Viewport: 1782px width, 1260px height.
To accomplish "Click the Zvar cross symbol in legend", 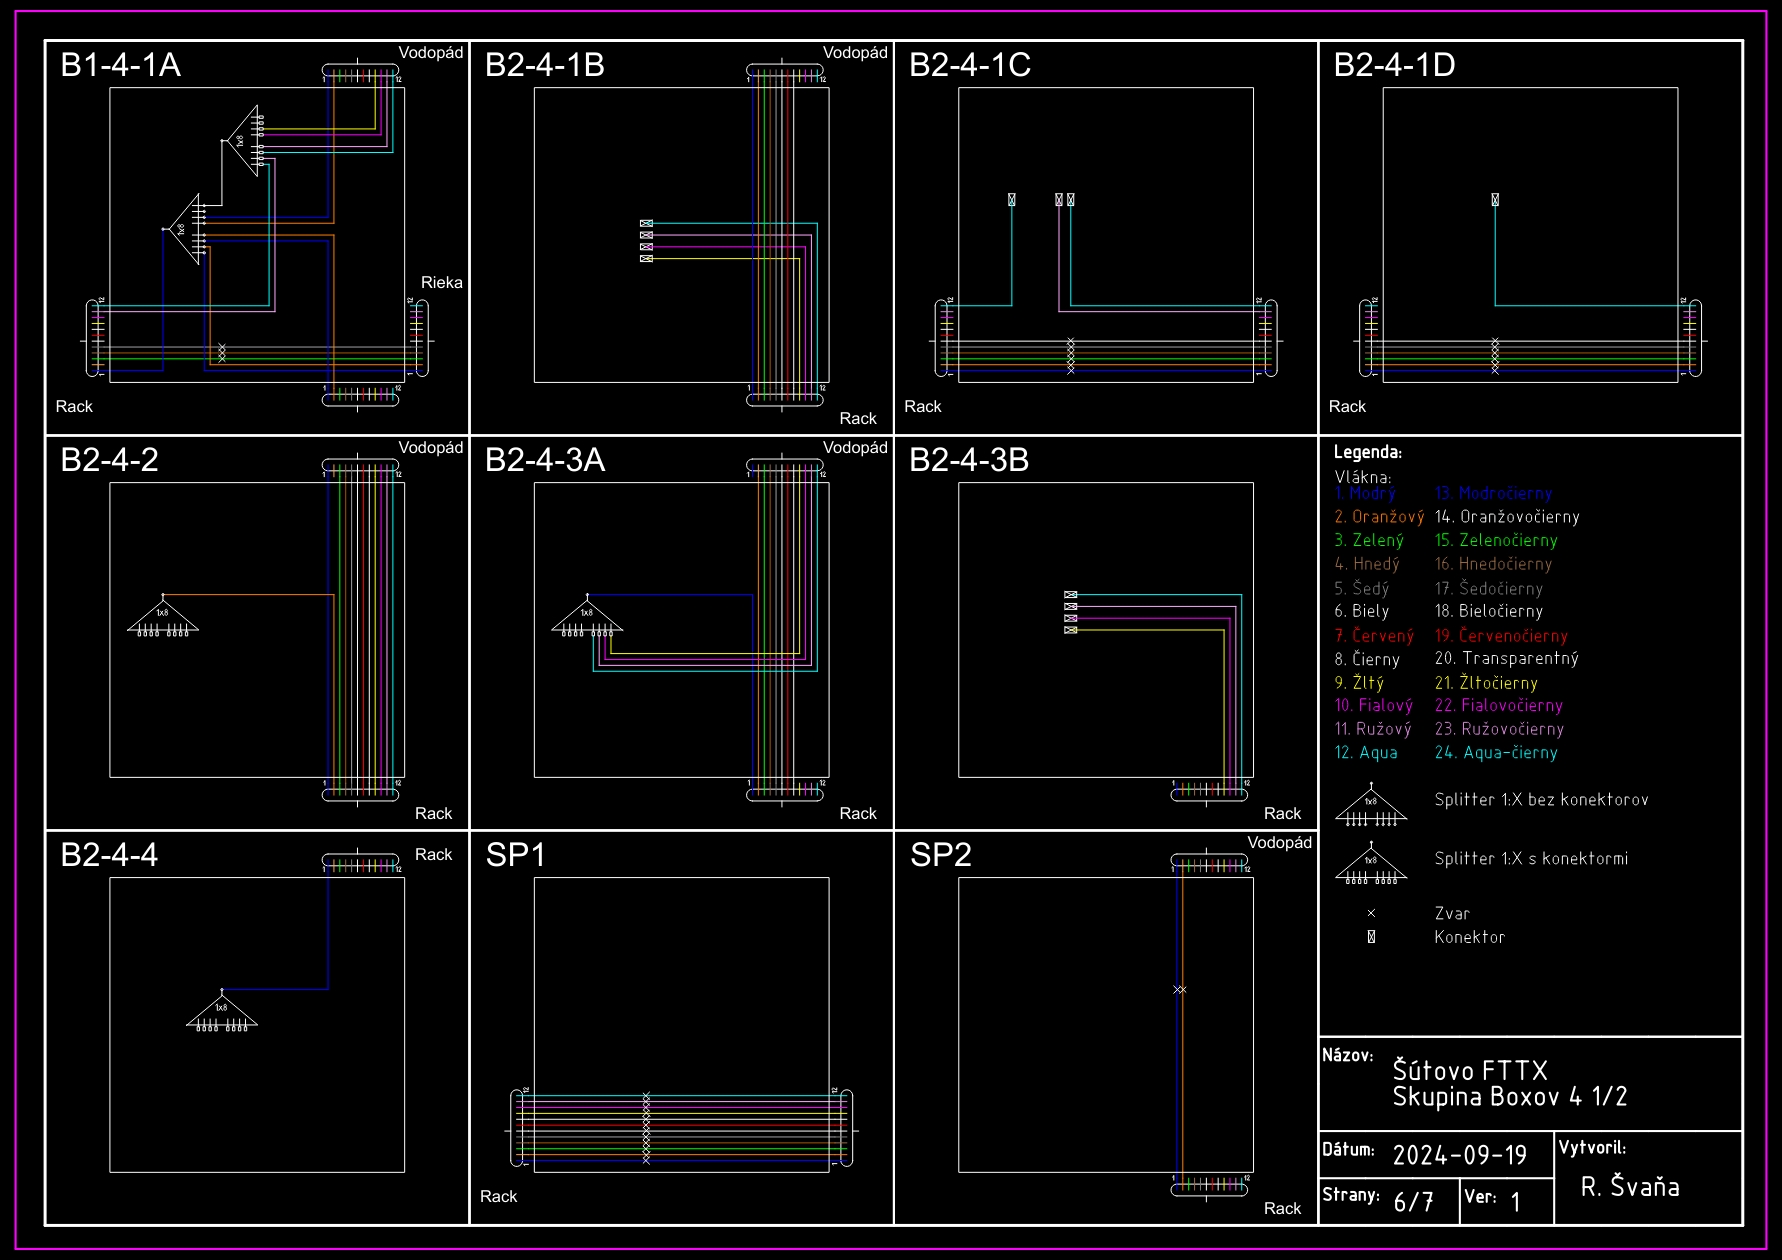I will 1371,913.
